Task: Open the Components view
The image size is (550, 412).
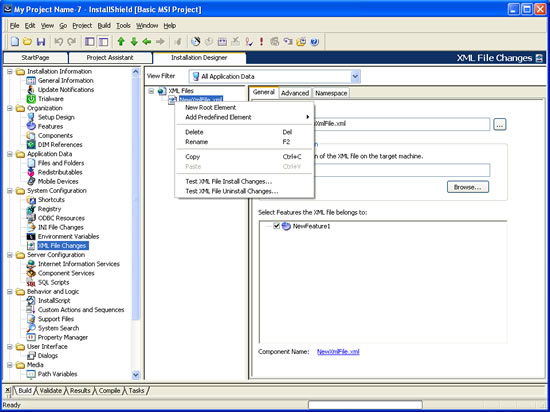Action: (55, 135)
